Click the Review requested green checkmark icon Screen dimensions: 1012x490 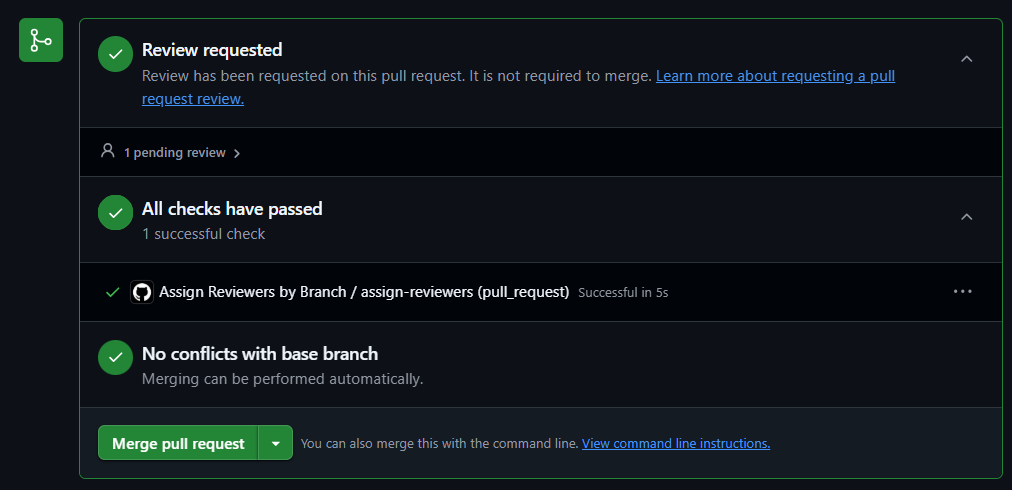pyautogui.click(x=116, y=54)
